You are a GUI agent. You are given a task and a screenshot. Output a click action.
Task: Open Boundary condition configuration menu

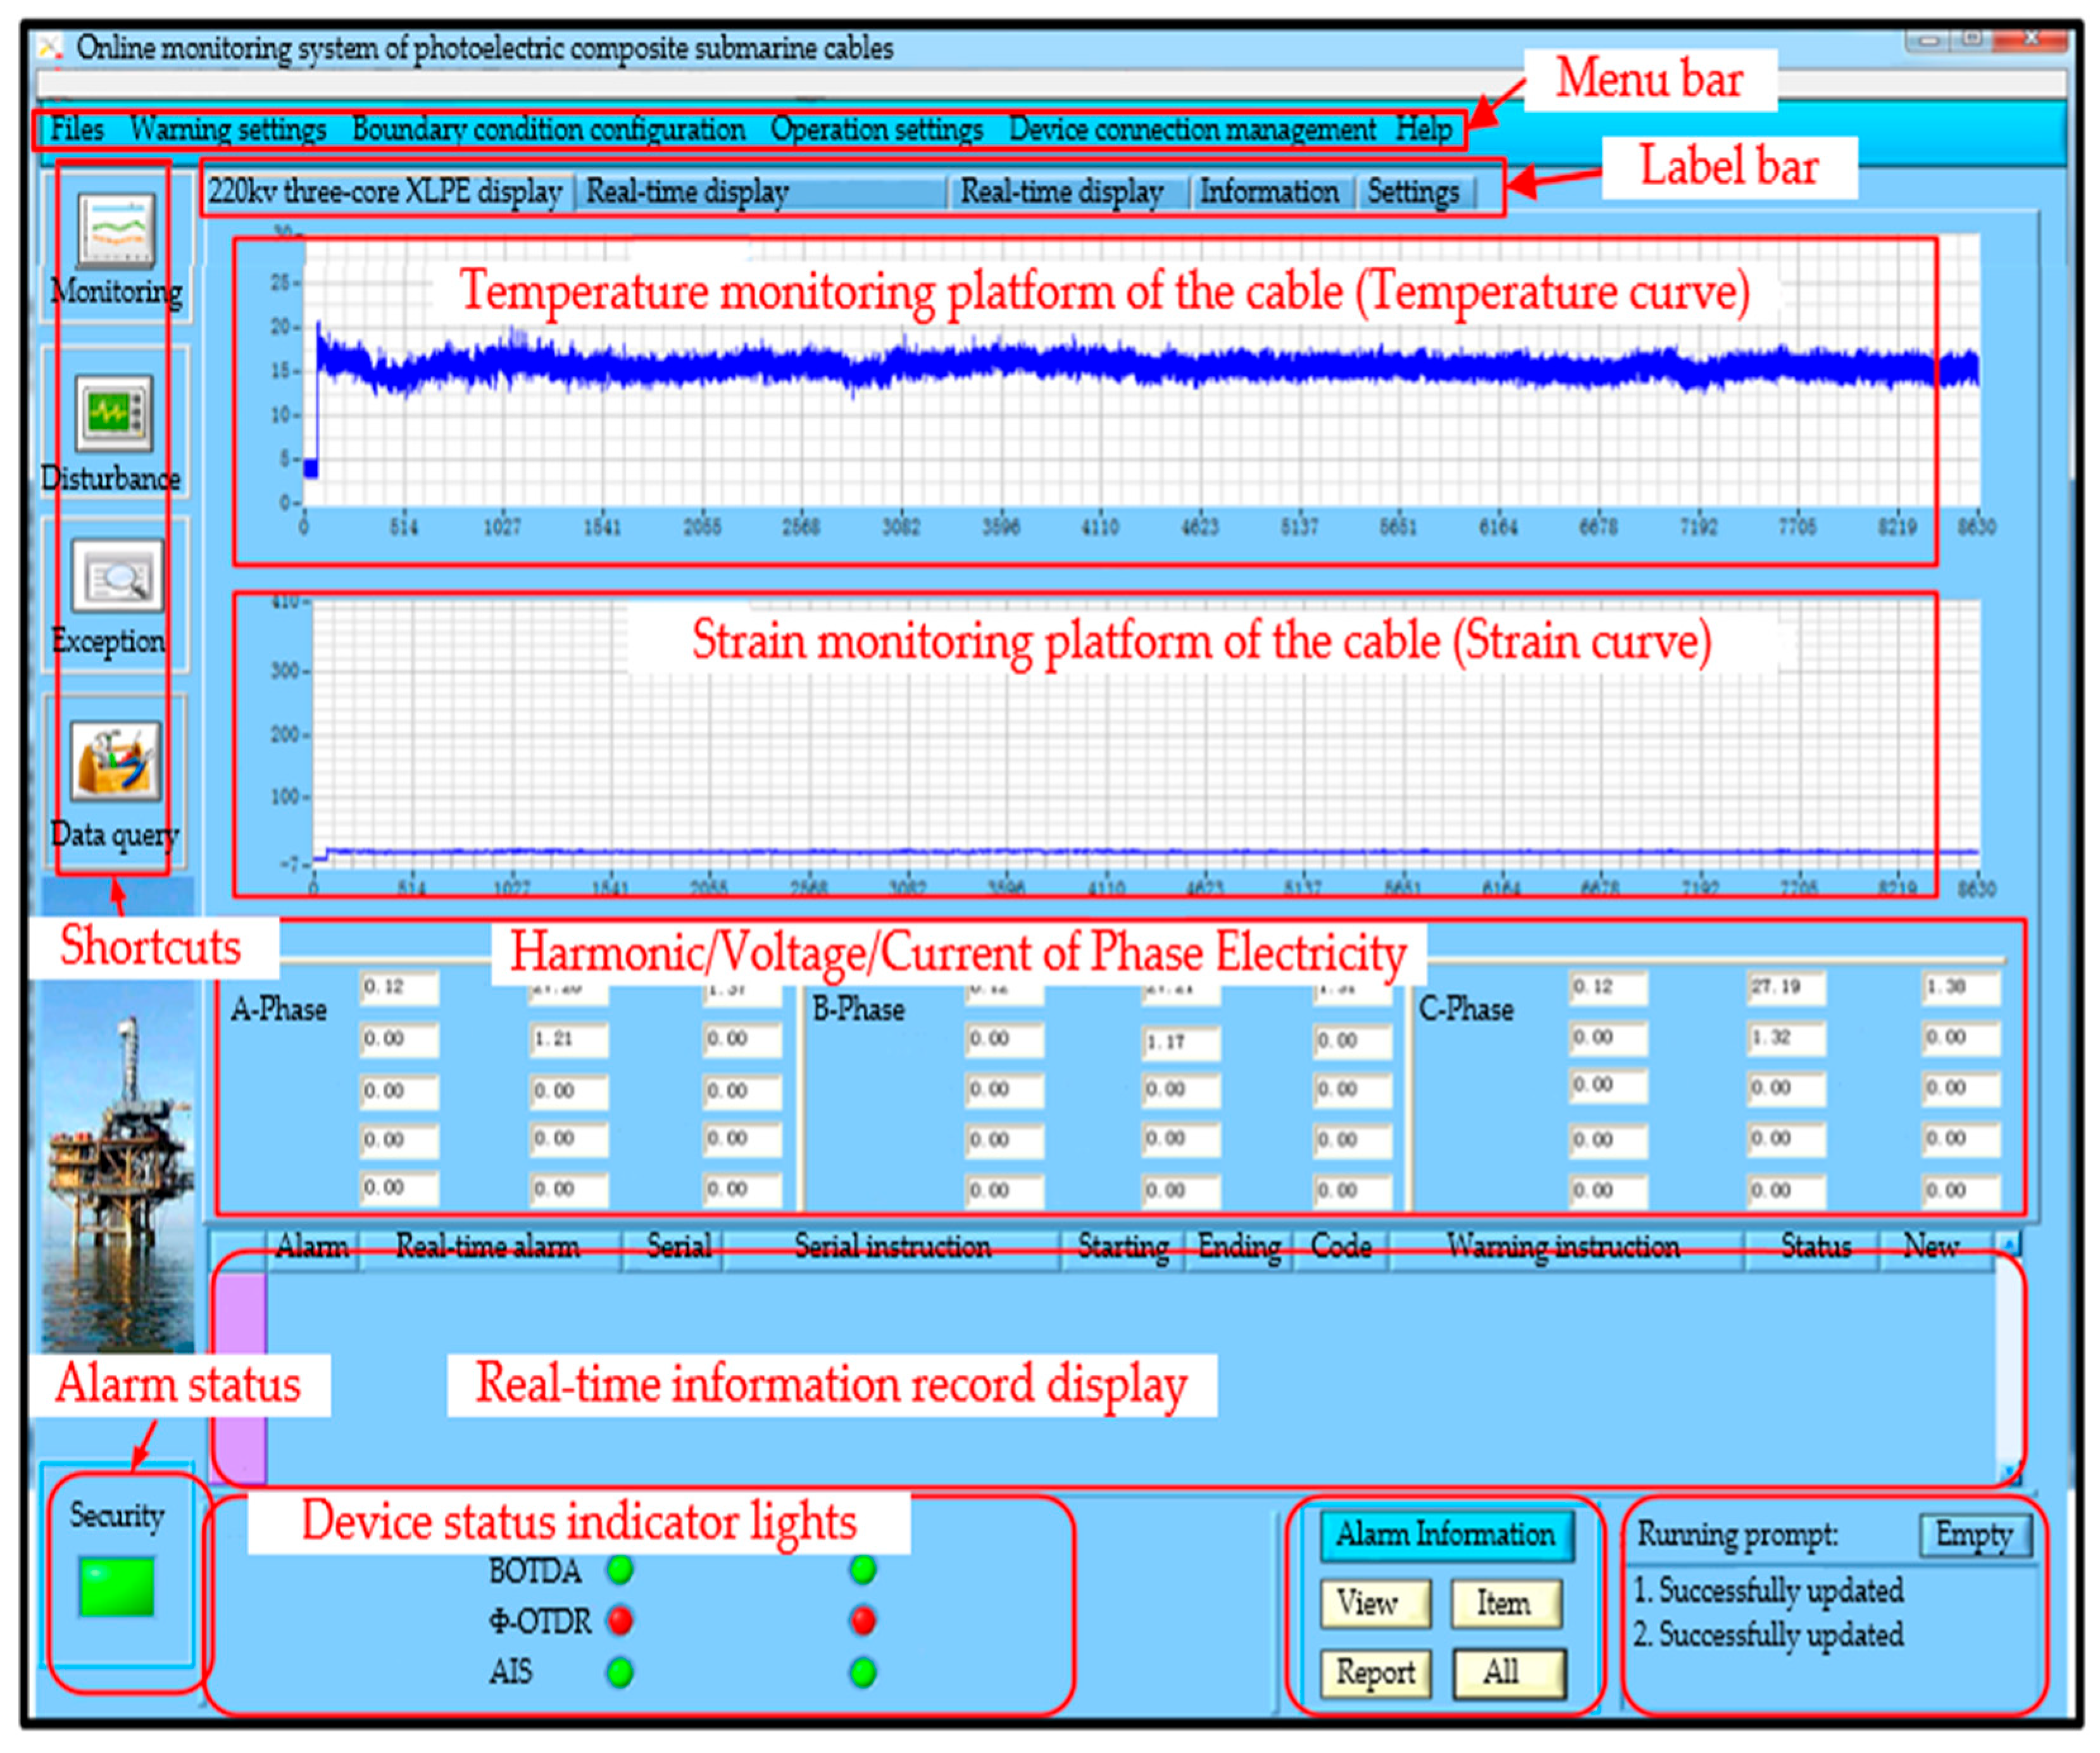(548, 130)
